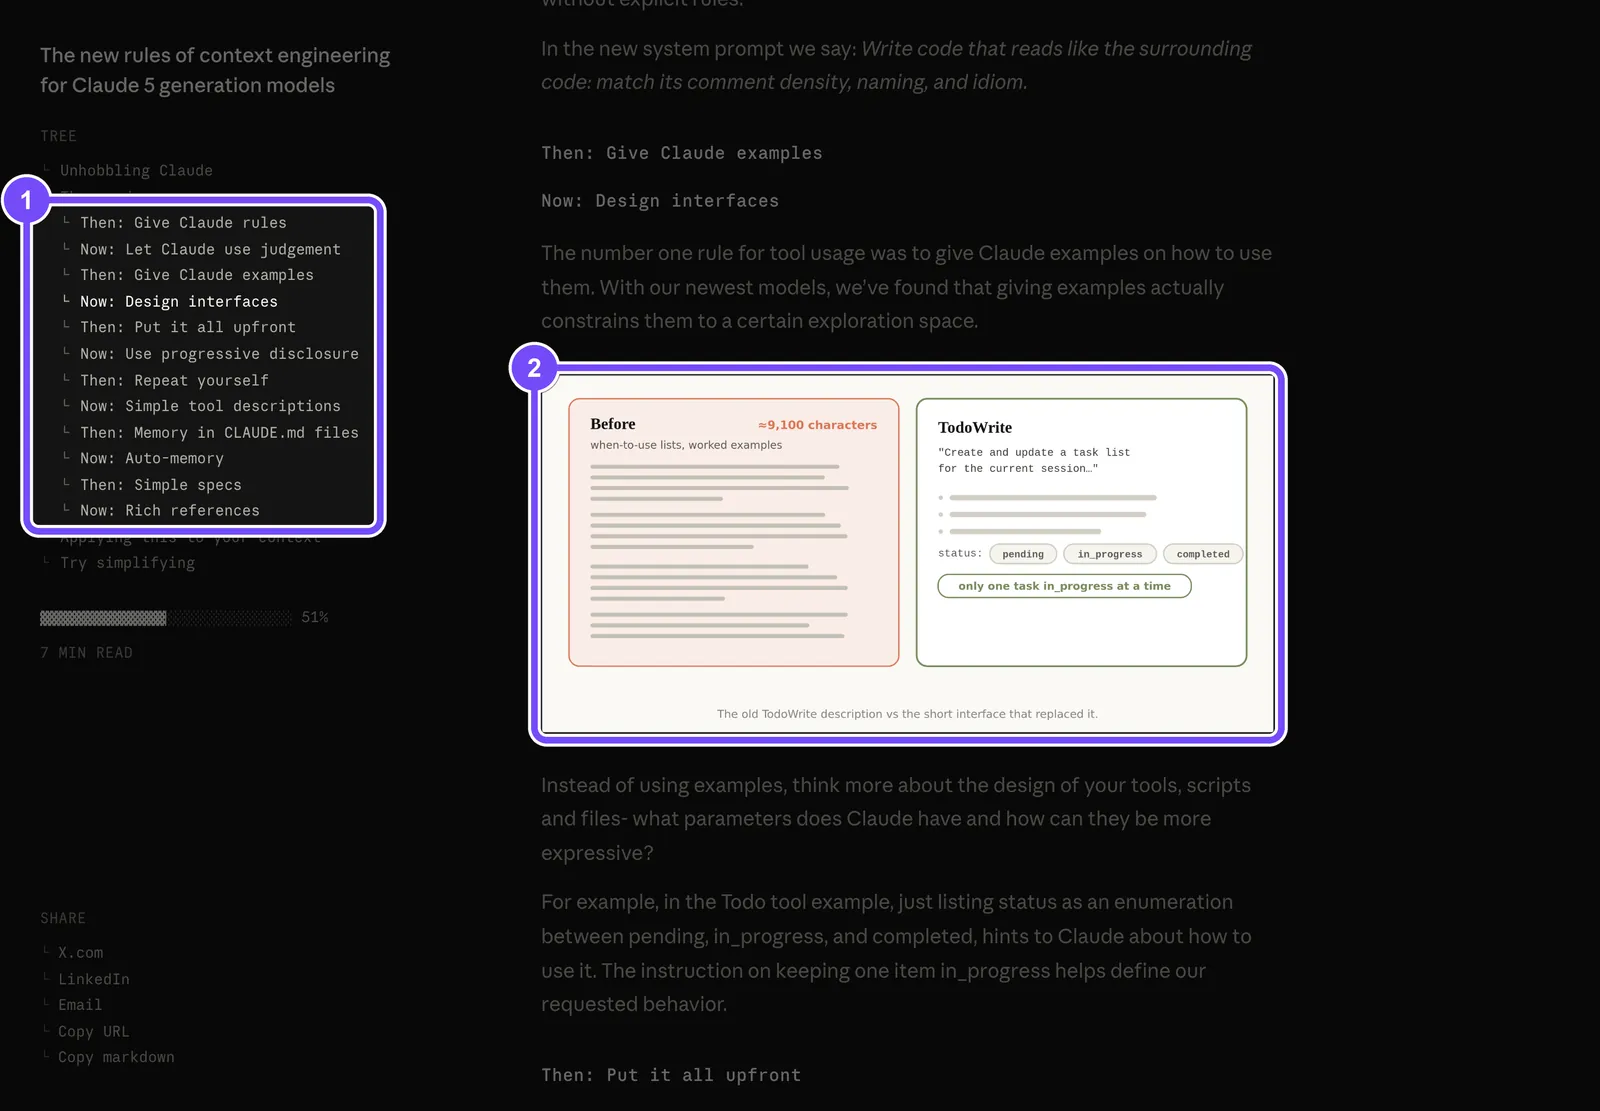This screenshot has width=1600, height=1111.
Task: Jump to 'Now: Simple tool descriptions'
Action: pos(210,406)
